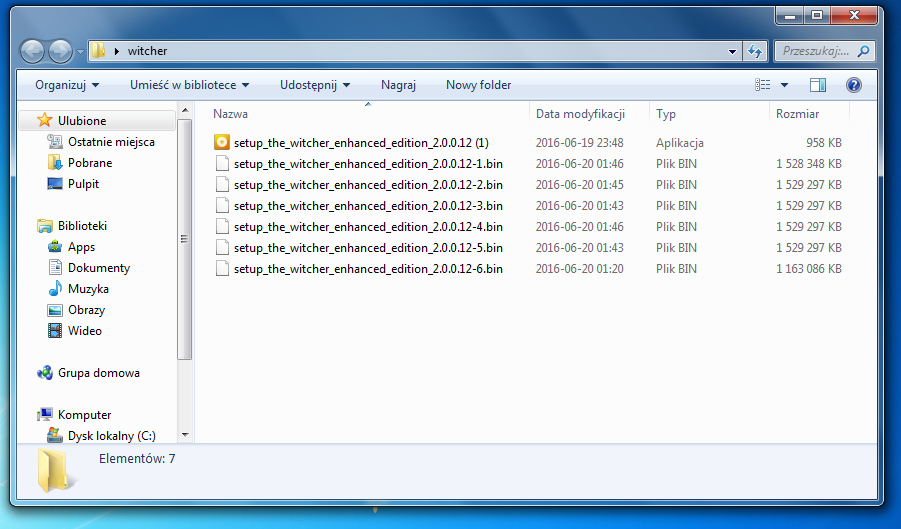Select setup_the_witcher_enhanced_edition_2.0.0.12 (1) application
901x529 pixels.
pos(361,142)
